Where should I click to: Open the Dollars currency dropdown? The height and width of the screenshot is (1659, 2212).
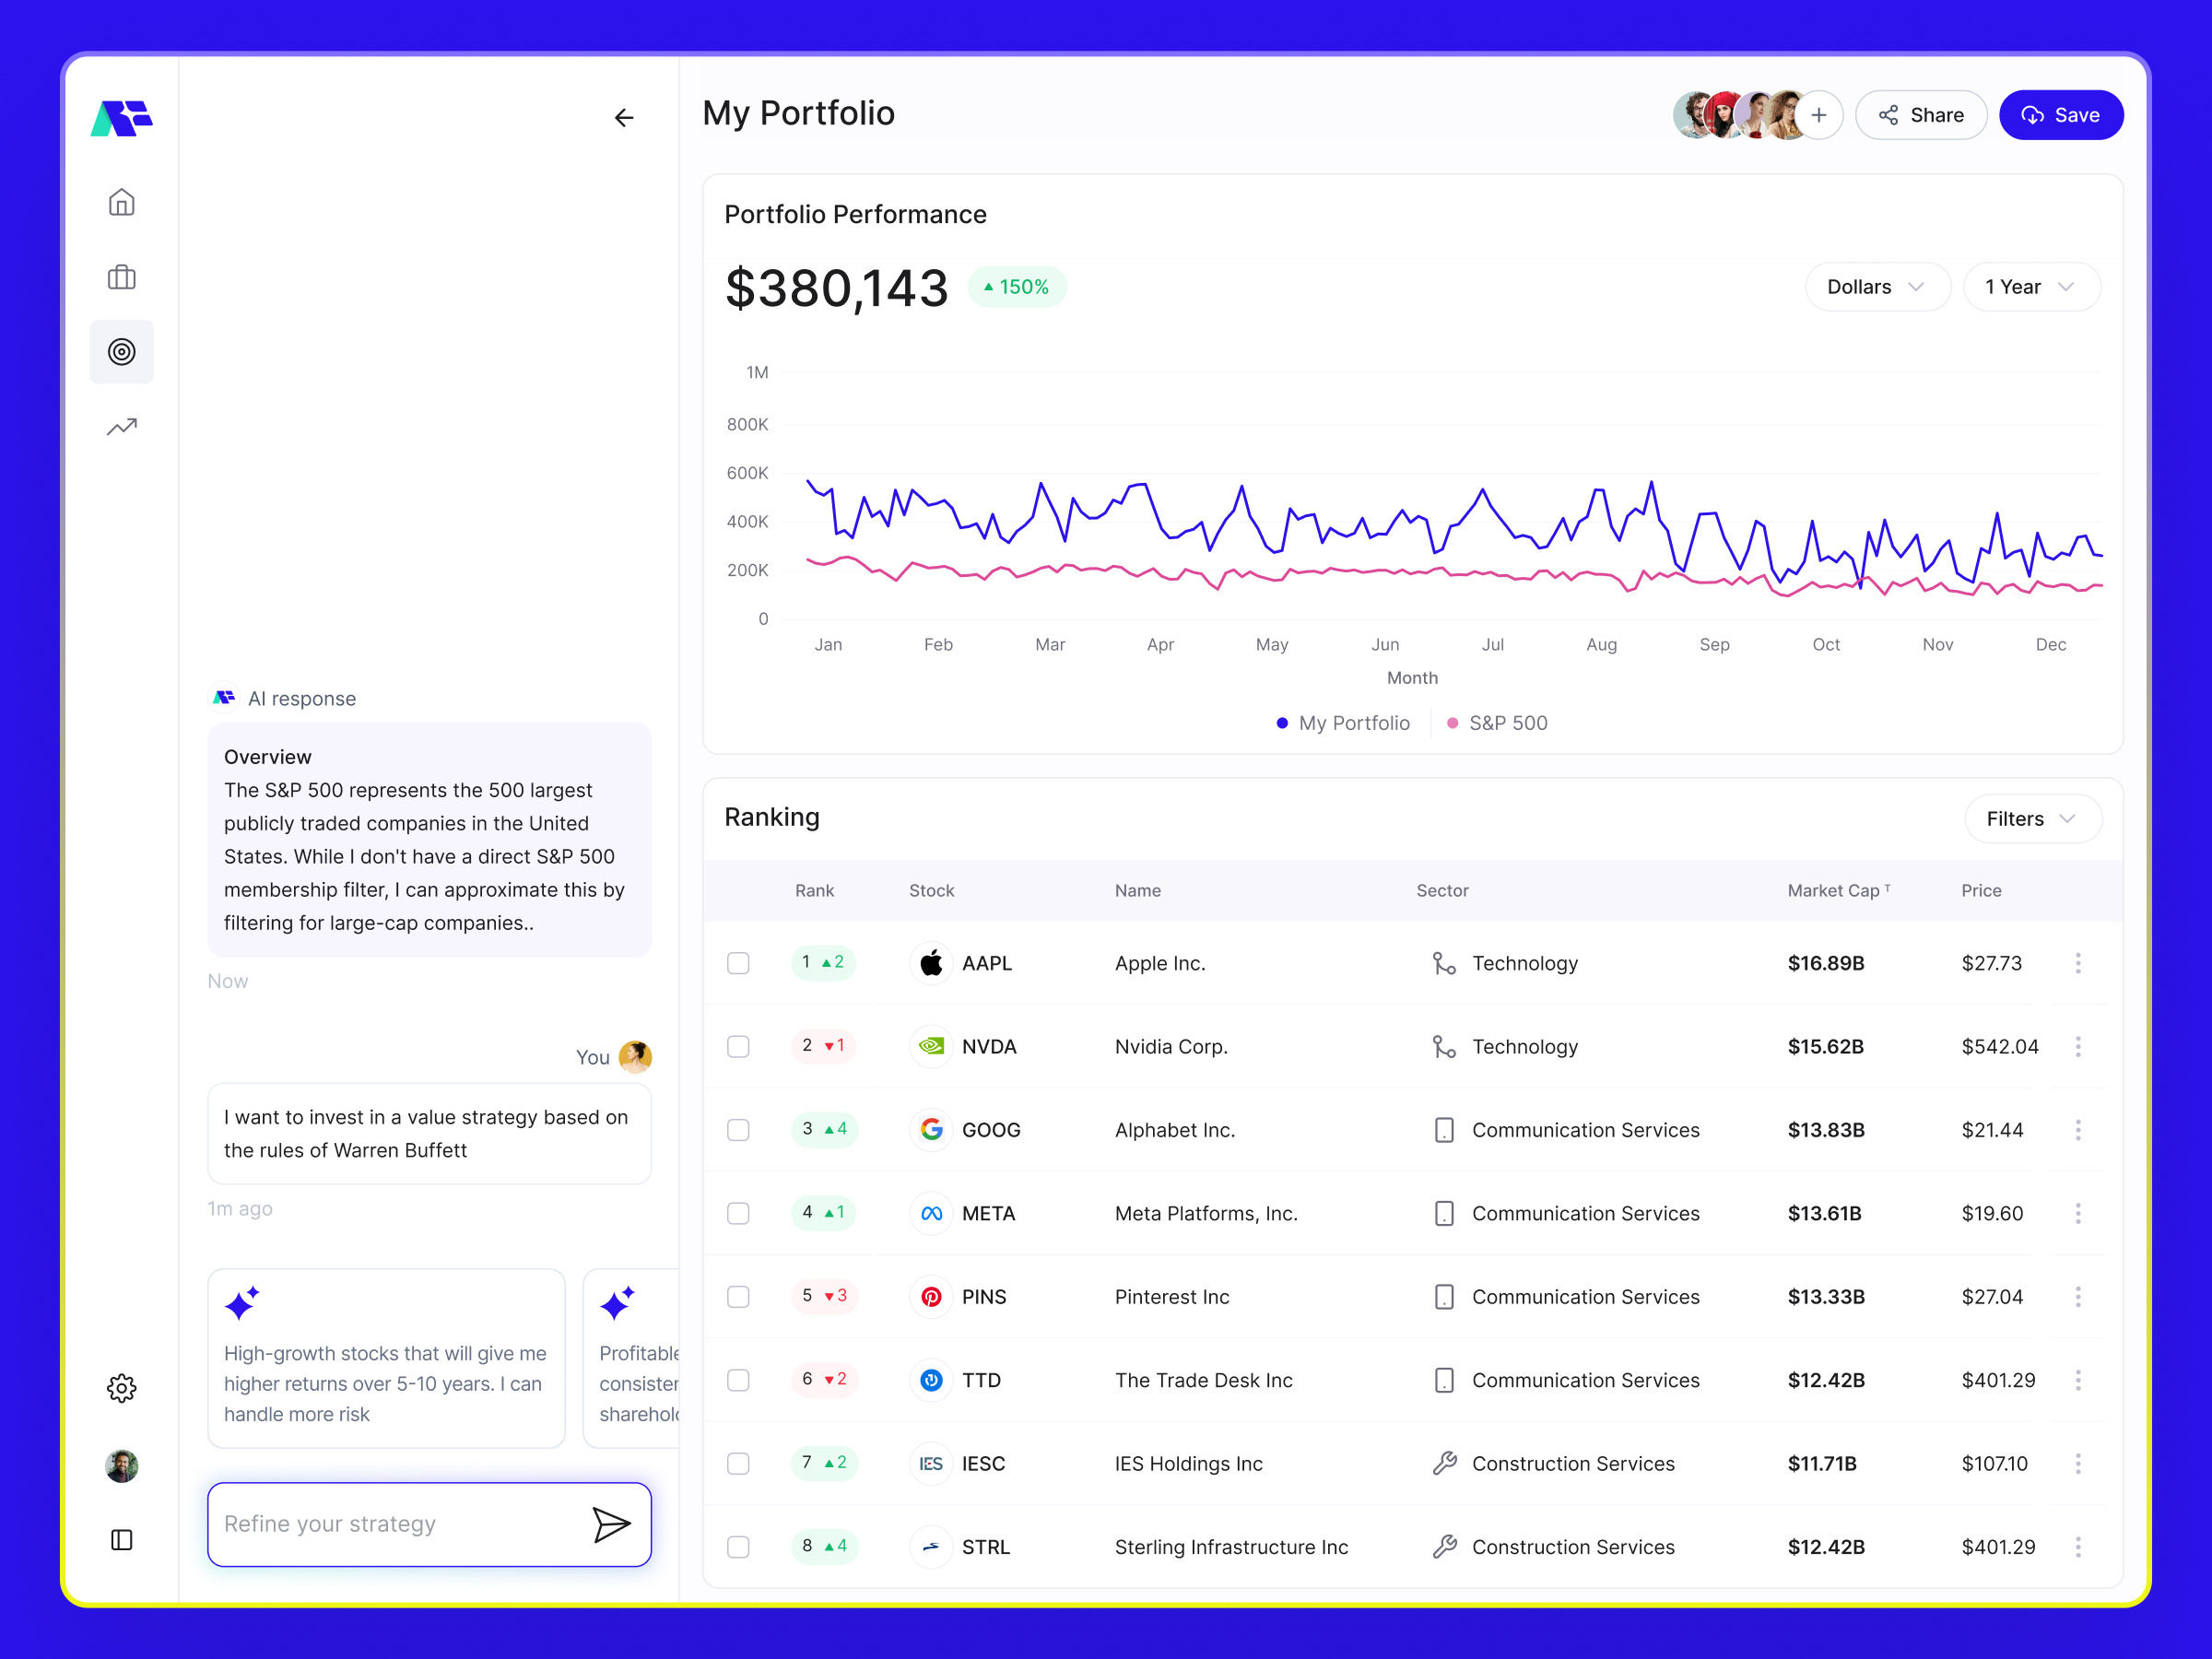coord(1877,286)
